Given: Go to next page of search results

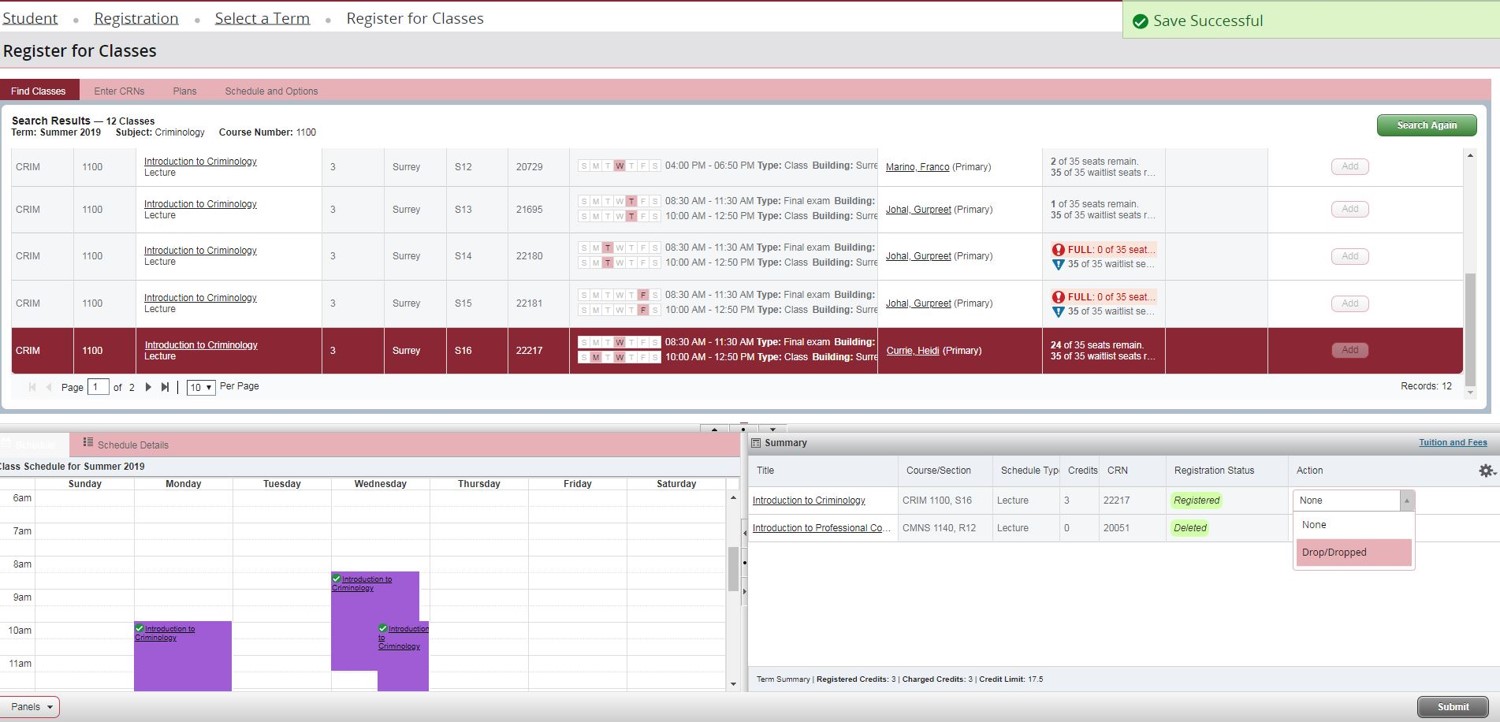Looking at the screenshot, I should click(x=148, y=387).
